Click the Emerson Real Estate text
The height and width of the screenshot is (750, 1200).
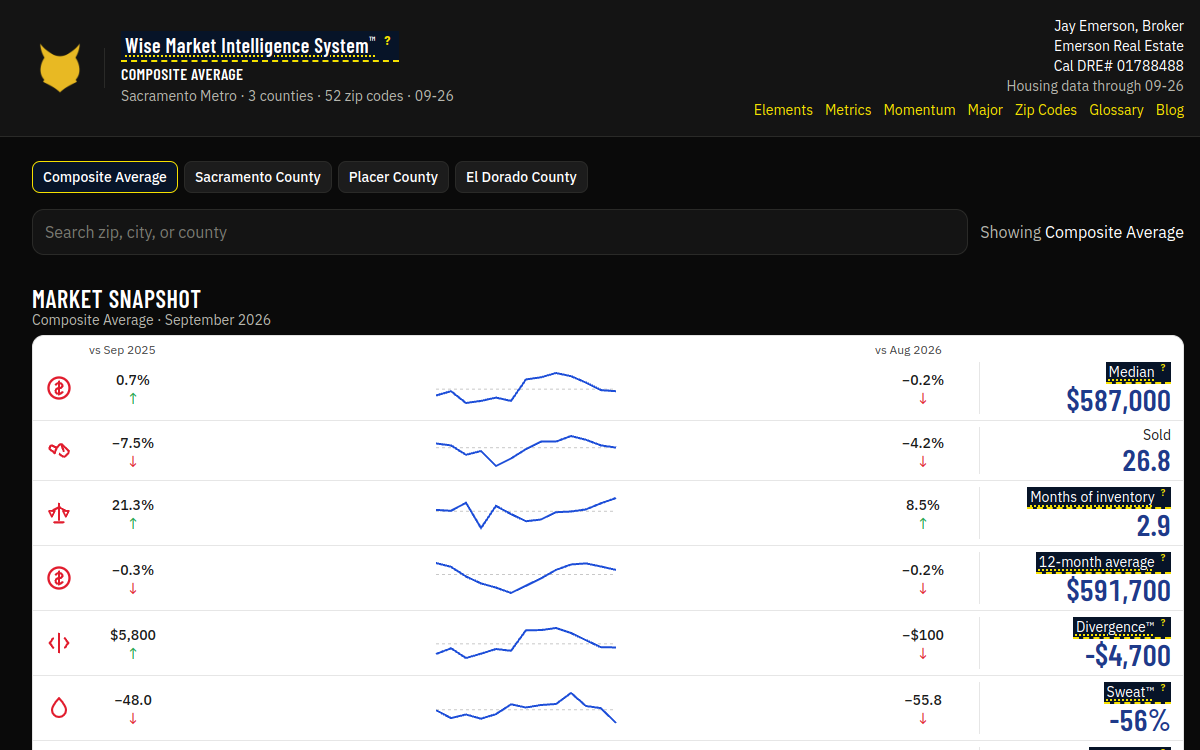pyautogui.click(x=1119, y=46)
